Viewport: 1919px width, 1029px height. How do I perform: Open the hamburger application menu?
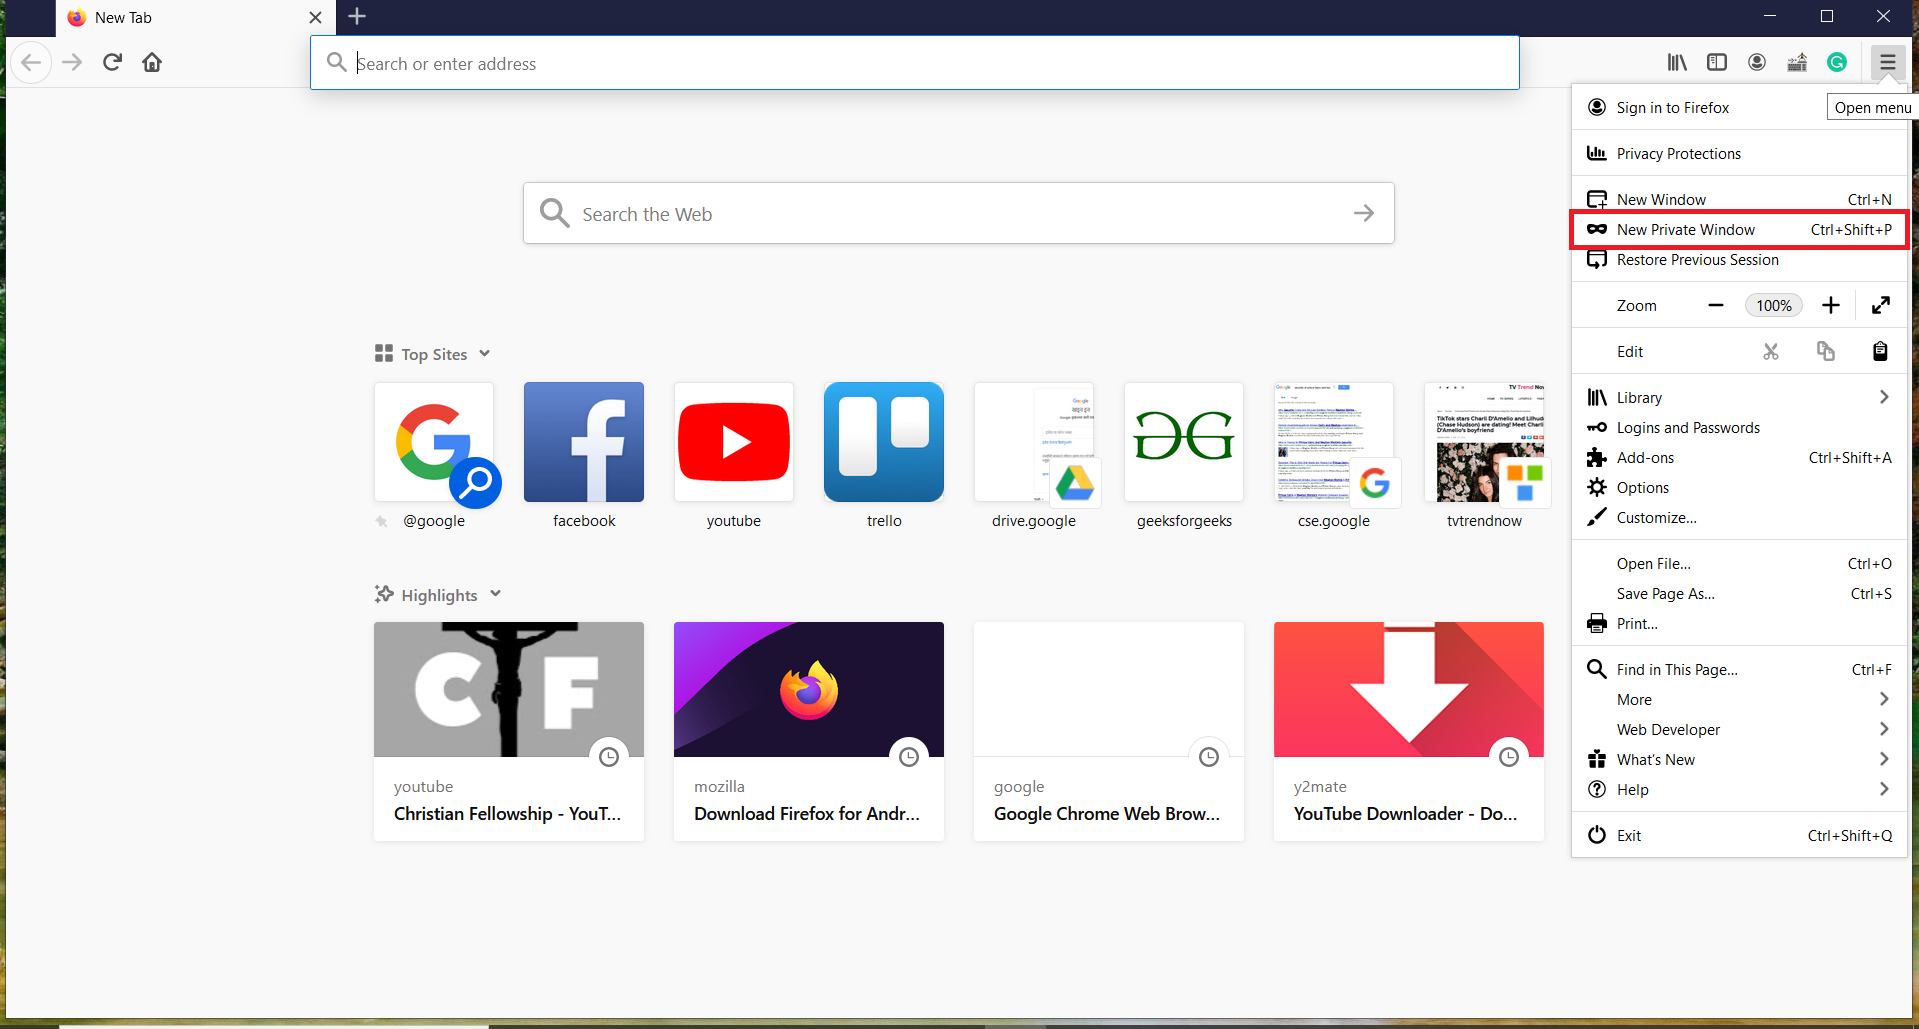[1887, 62]
